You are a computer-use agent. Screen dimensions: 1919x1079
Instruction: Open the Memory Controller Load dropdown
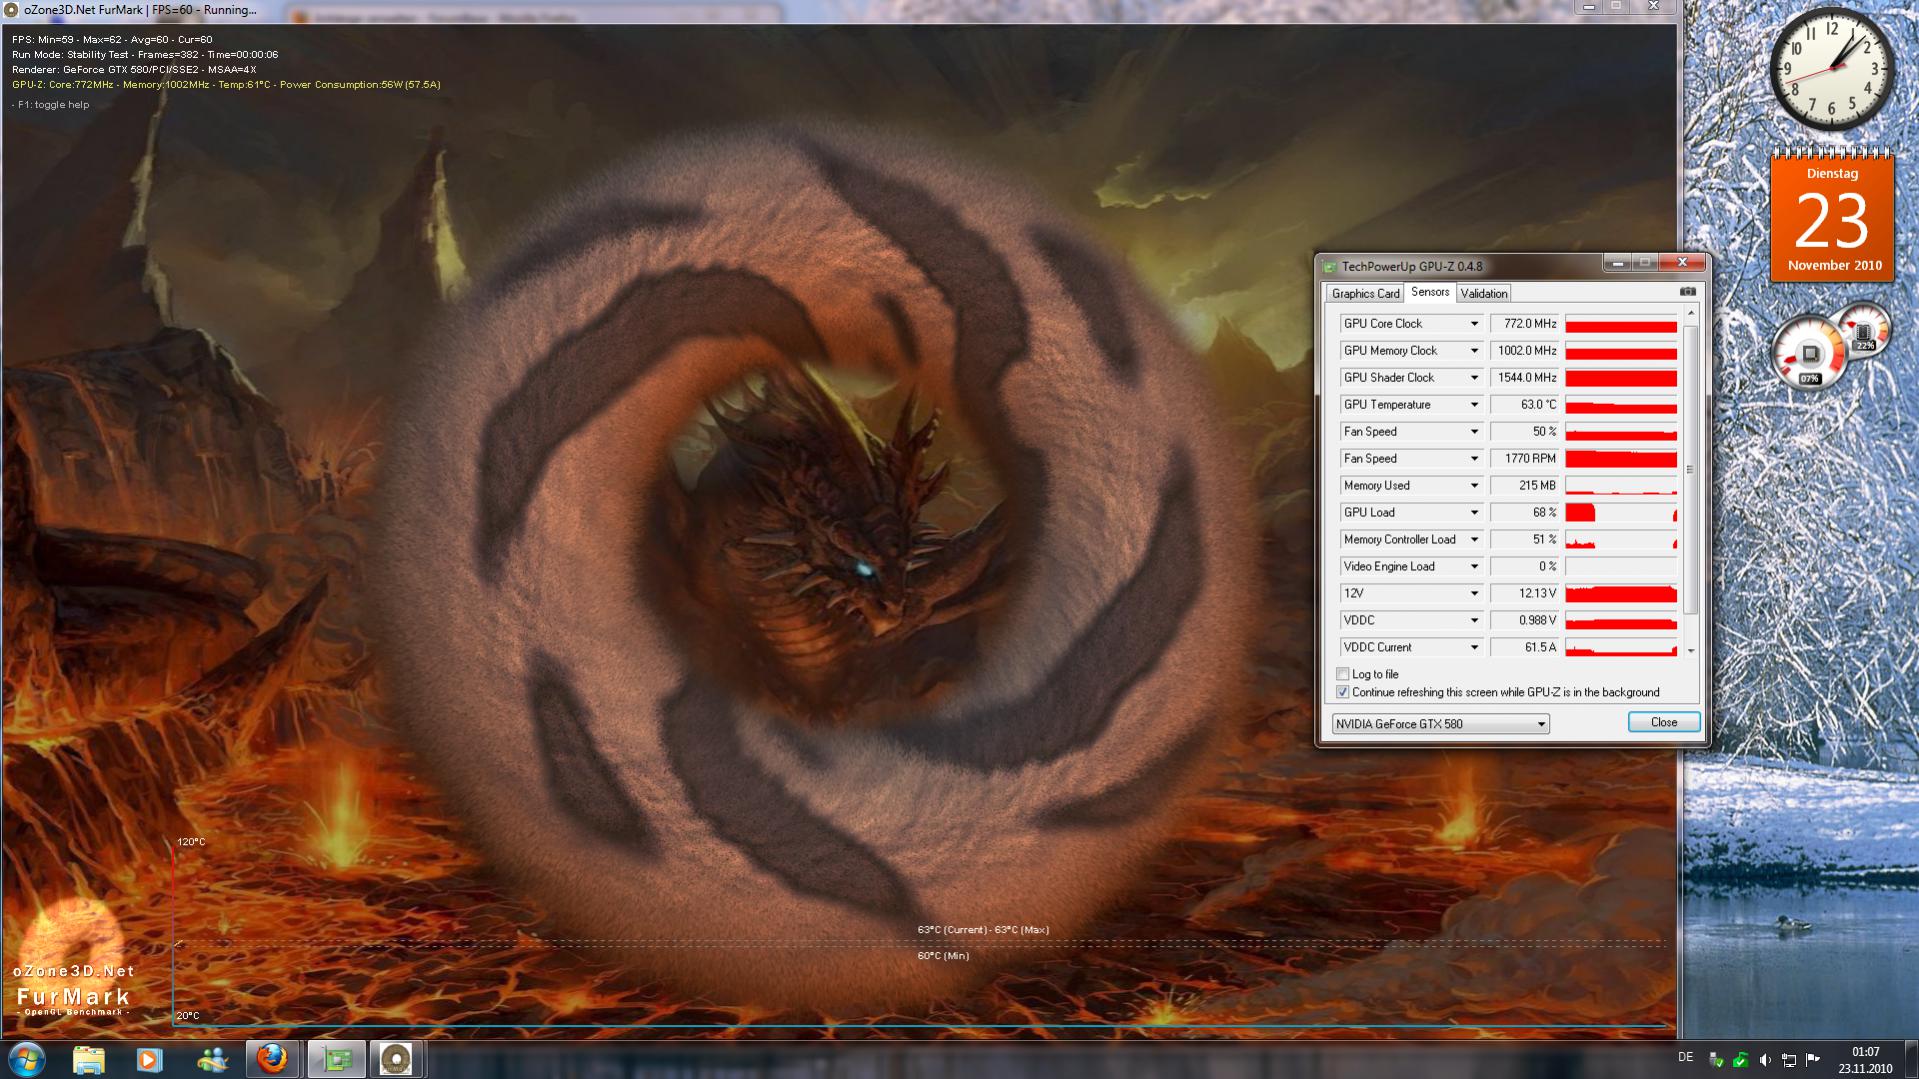point(1474,540)
